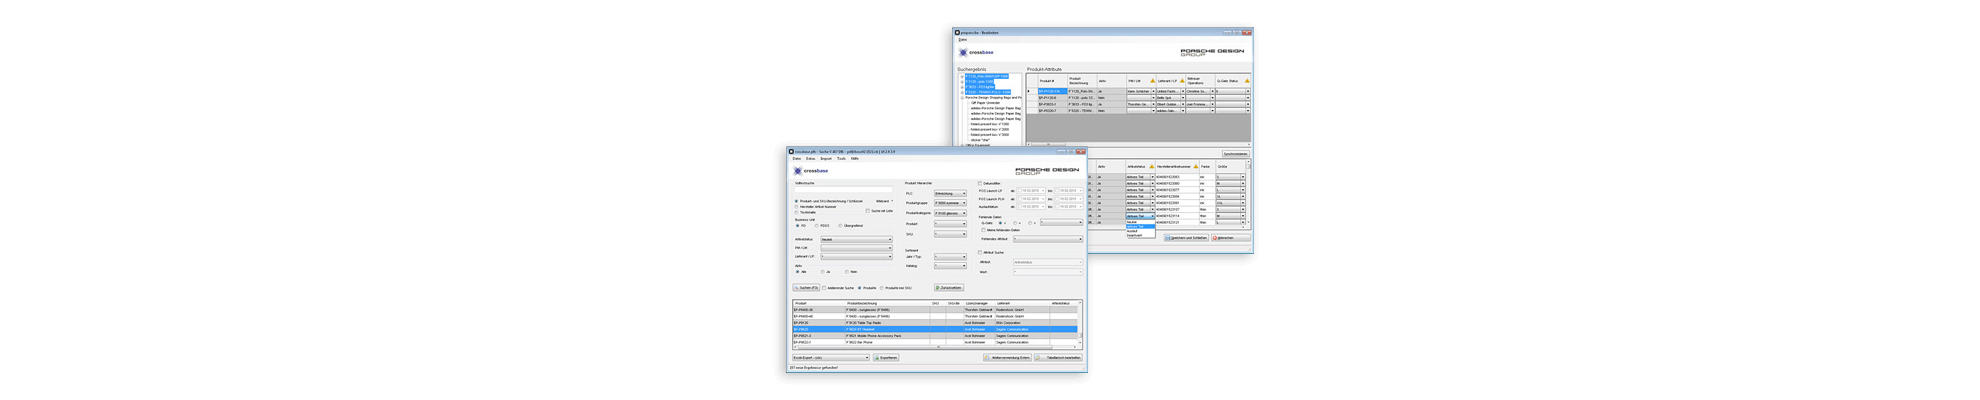Enable the Suche mit Liste checkbox

(x=868, y=211)
